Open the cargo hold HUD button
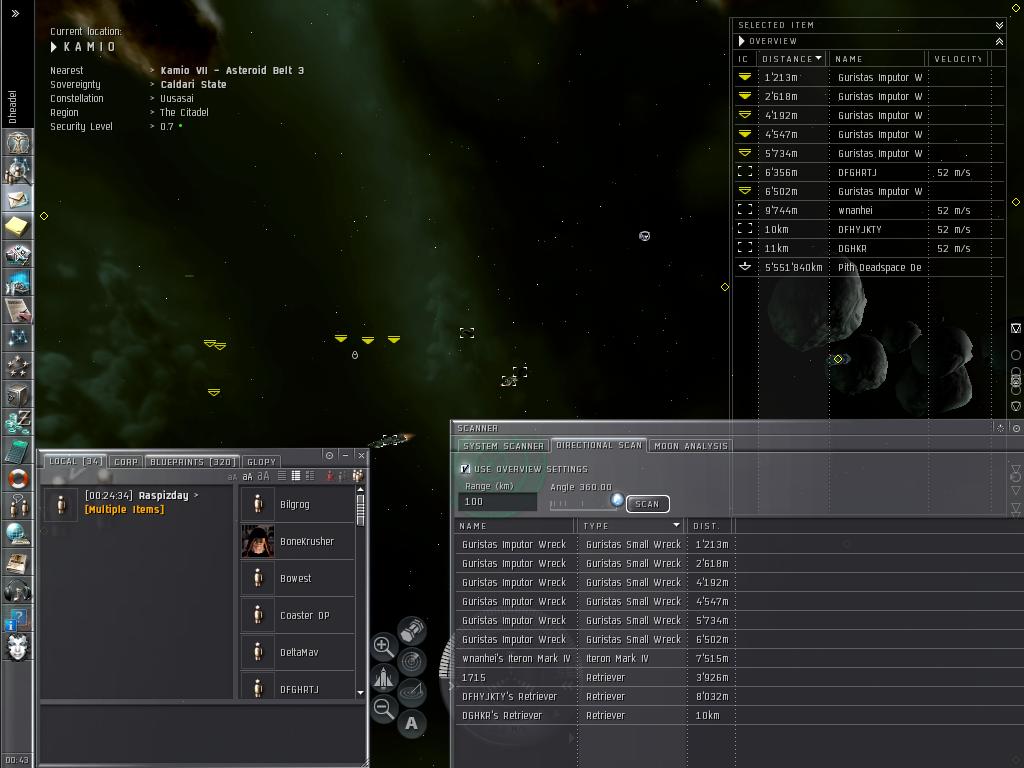This screenshot has height=768, width=1024. 412,632
